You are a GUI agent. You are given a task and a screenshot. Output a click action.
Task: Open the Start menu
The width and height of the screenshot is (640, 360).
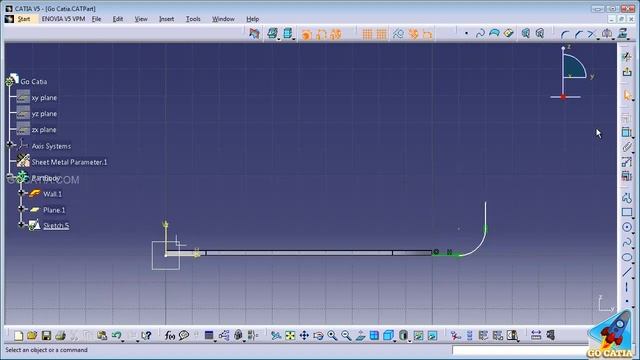[24, 19]
